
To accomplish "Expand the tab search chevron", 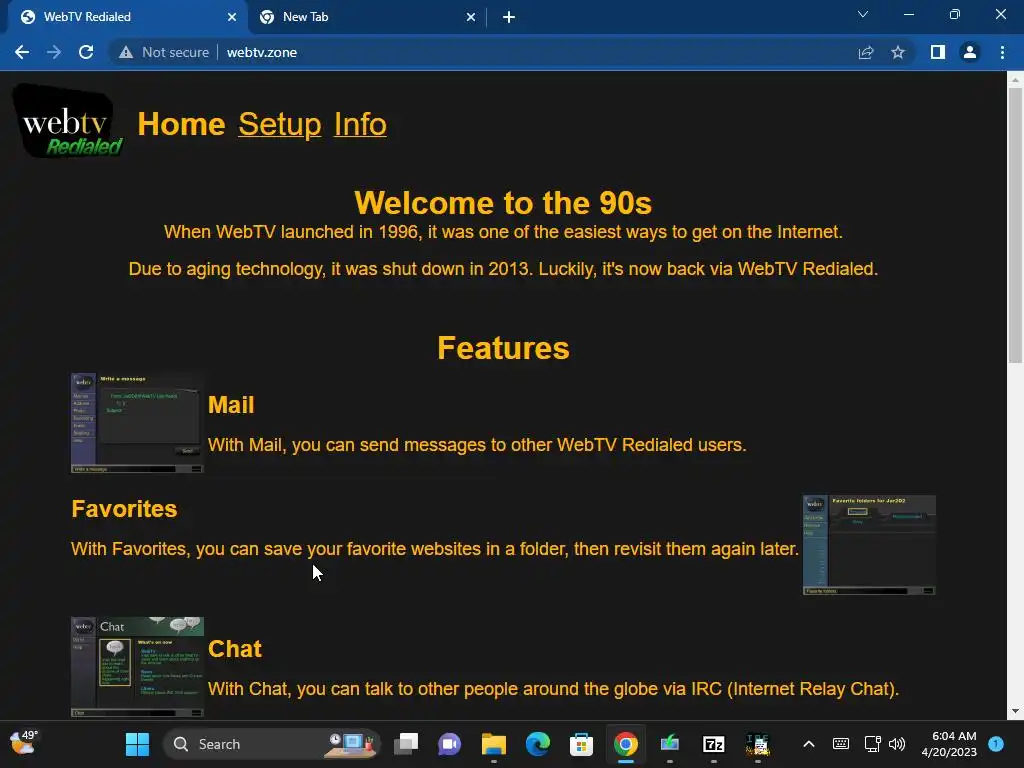I will coord(863,14).
